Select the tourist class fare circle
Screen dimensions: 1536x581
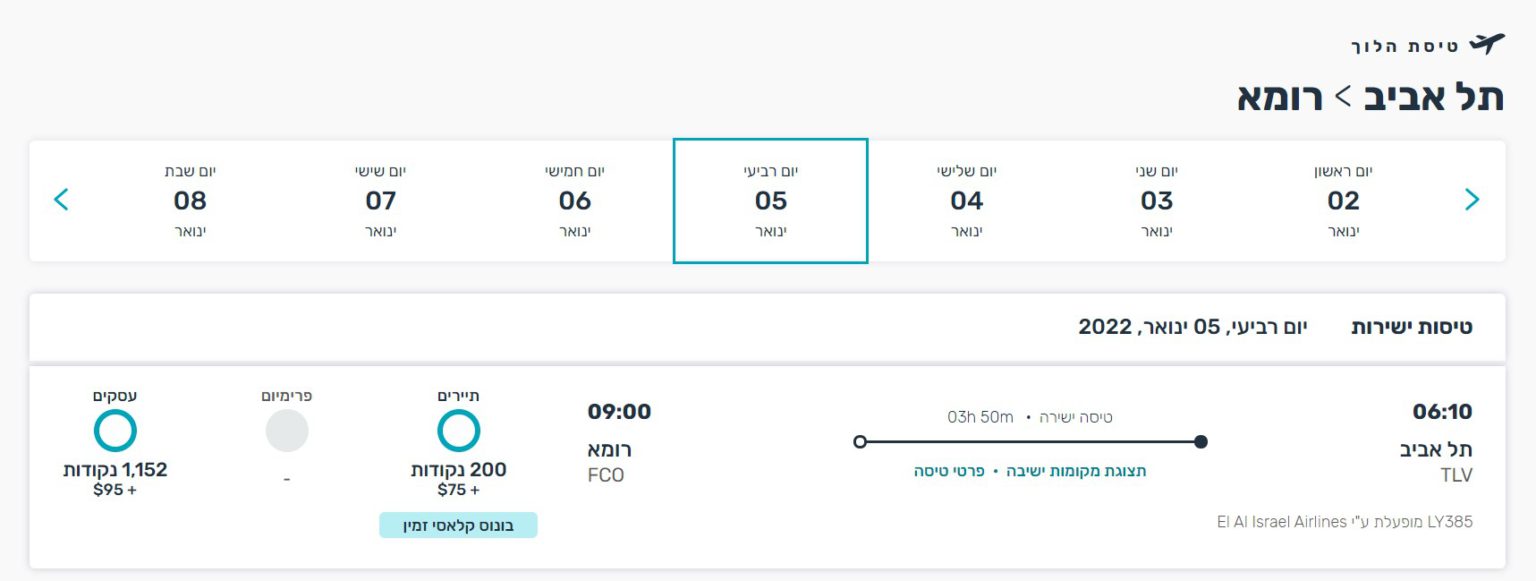pyautogui.click(x=459, y=431)
